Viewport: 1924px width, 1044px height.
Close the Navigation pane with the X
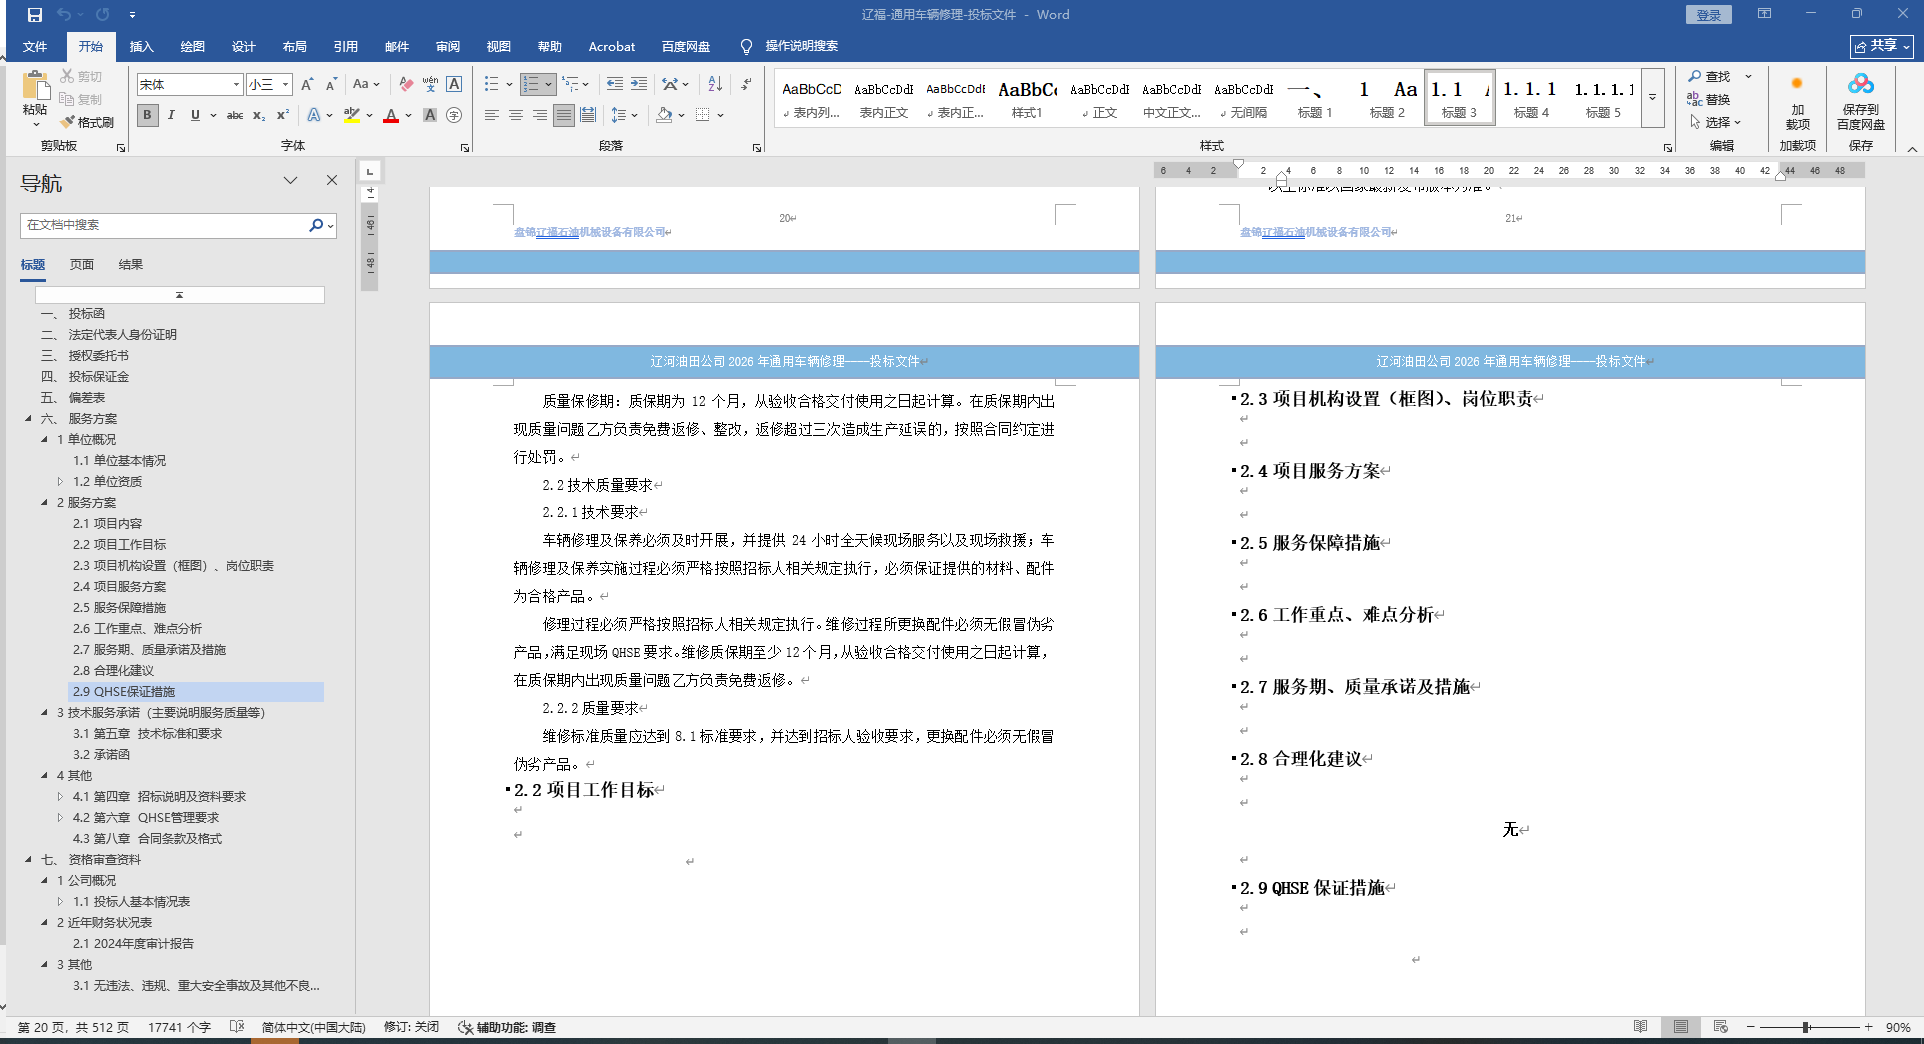[332, 180]
